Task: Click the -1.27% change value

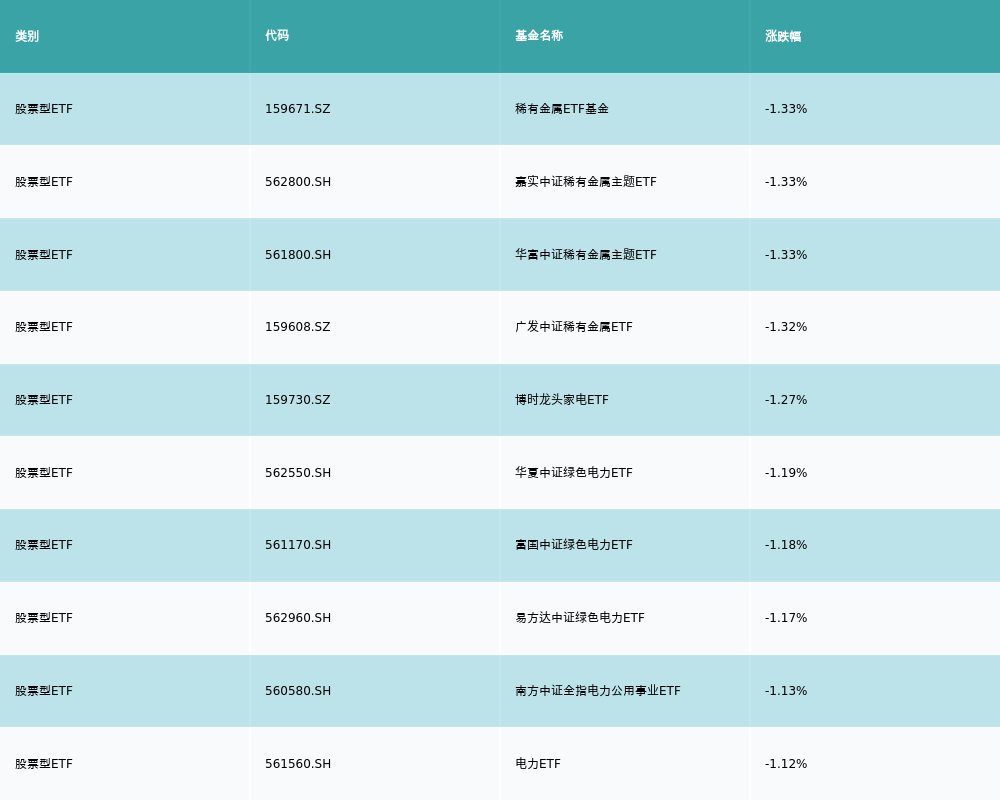Action: (x=786, y=400)
